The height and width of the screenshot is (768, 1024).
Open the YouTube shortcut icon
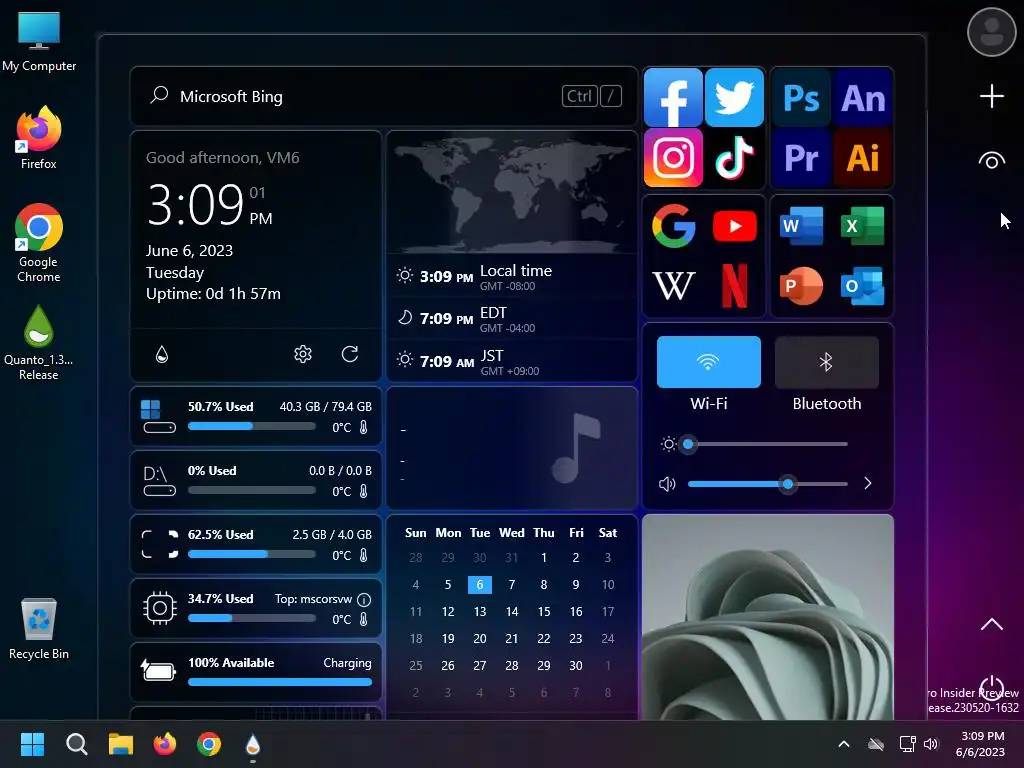pos(735,226)
